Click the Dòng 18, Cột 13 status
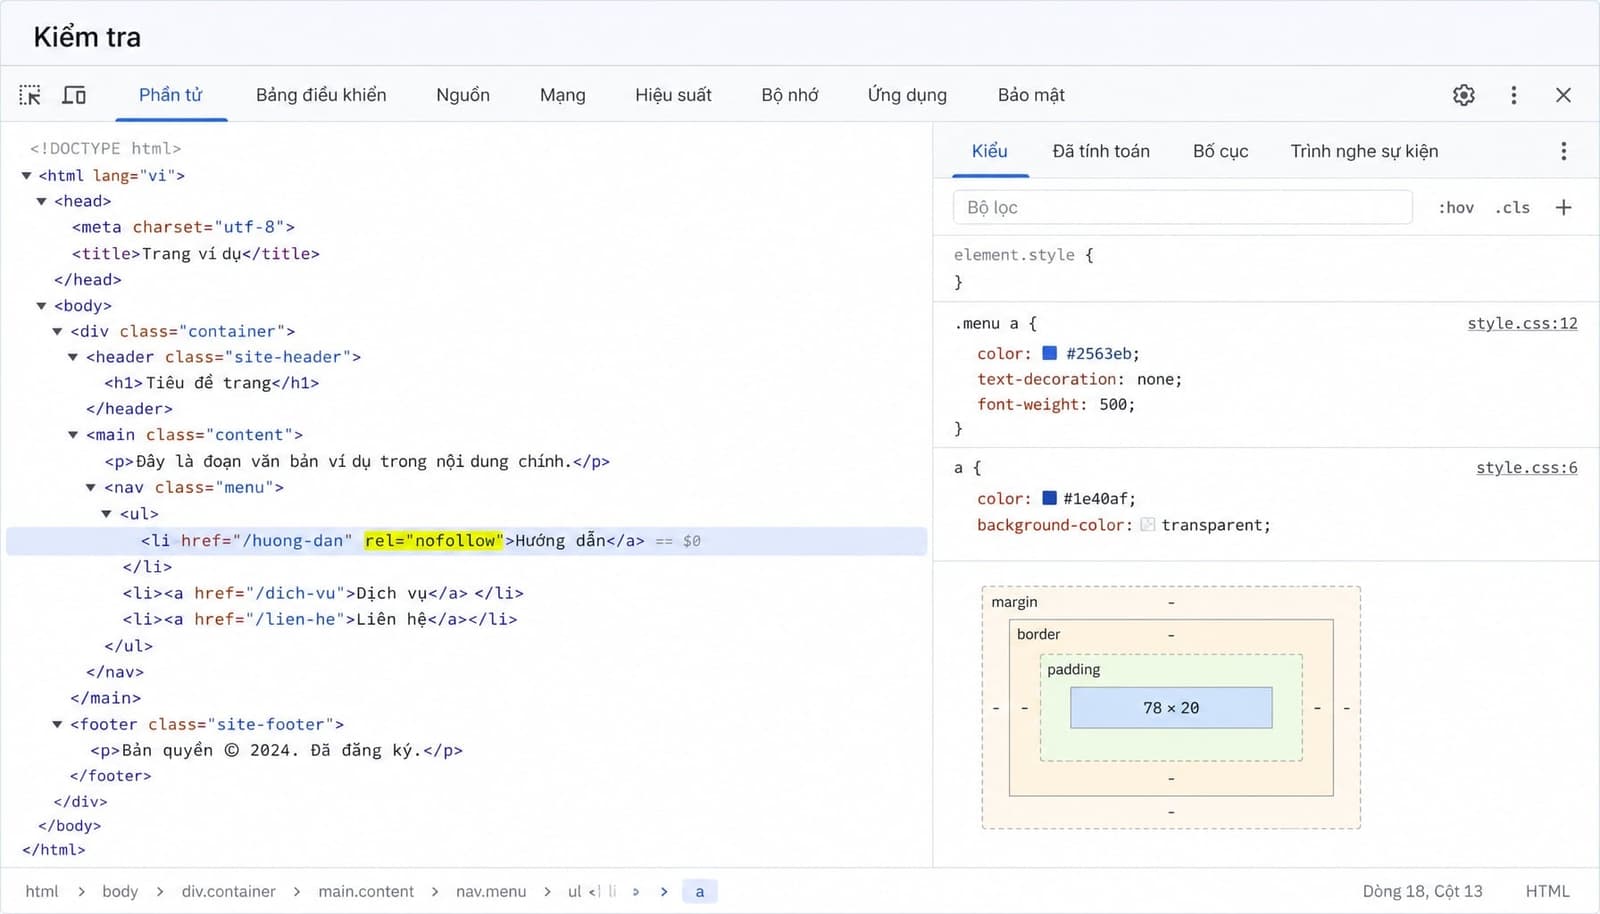Screen dimensions: 1600x914 point(1422,891)
